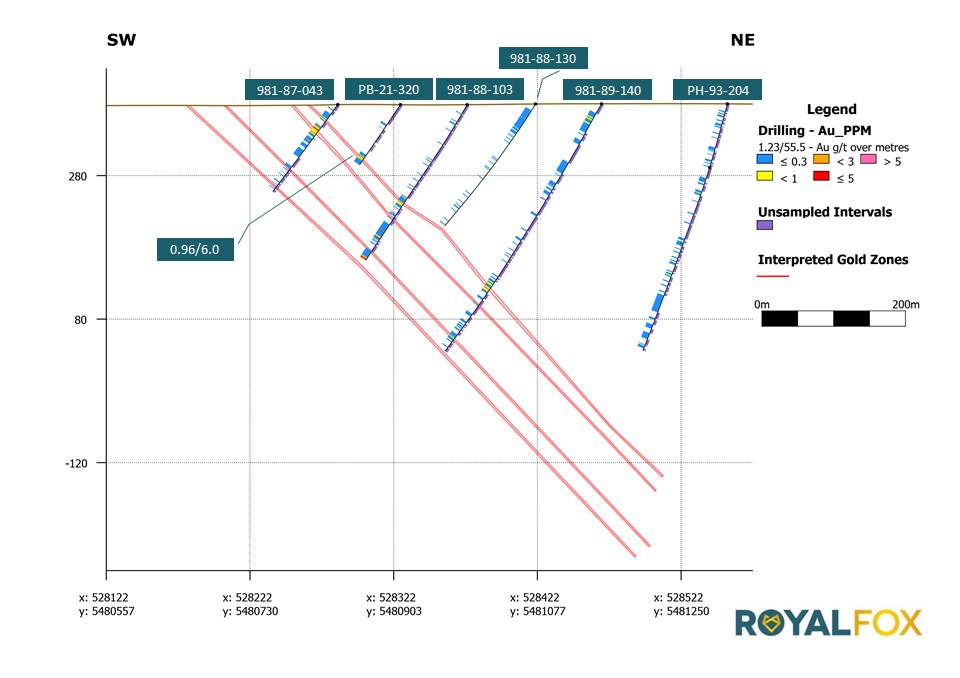Screen dimensions: 960x678
Task: Select drill hole label 981-87-043
Action: (x=289, y=90)
